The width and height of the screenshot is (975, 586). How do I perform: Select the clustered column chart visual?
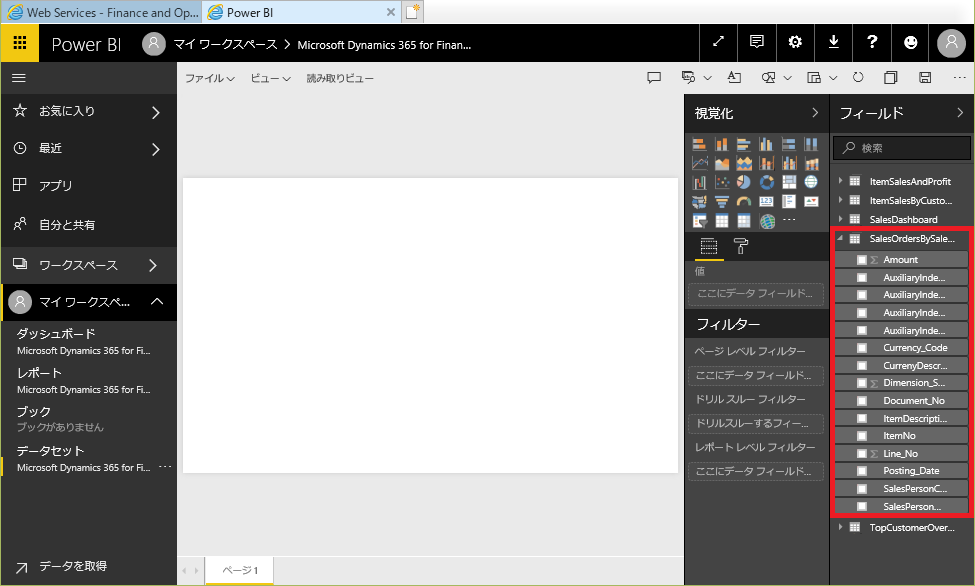pyautogui.click(x=766, y=144)
